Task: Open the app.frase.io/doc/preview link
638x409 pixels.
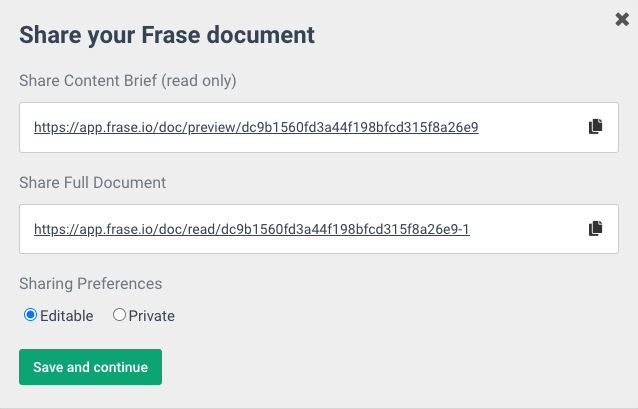Action: [256, 127]
